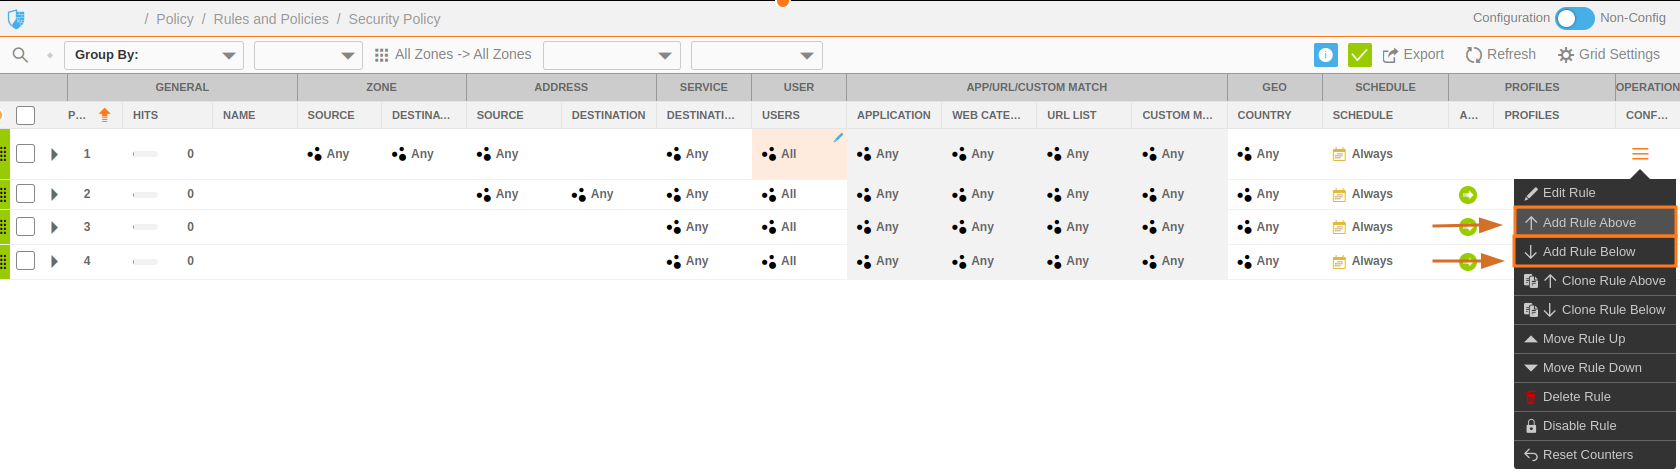Select Add Rule Above from menu

pos(1589,223)
